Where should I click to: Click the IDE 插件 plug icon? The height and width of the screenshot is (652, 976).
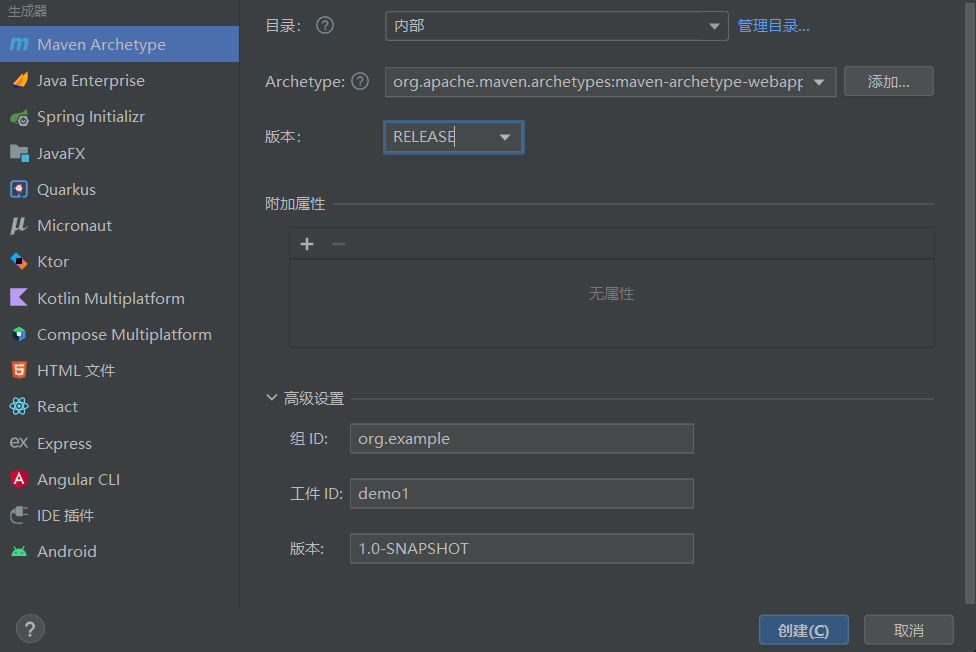coord(19,515)
